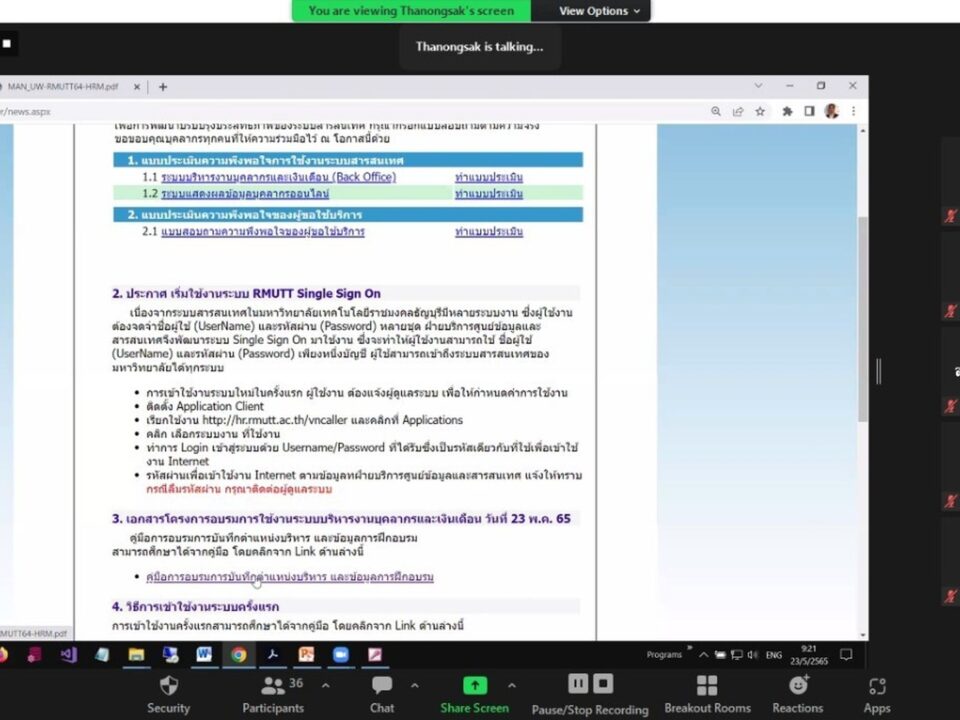Close the MAN_UW-RMUTT64-HRM.pdf tab
This screenshot has height=720, width=960.
coord(137,87)
